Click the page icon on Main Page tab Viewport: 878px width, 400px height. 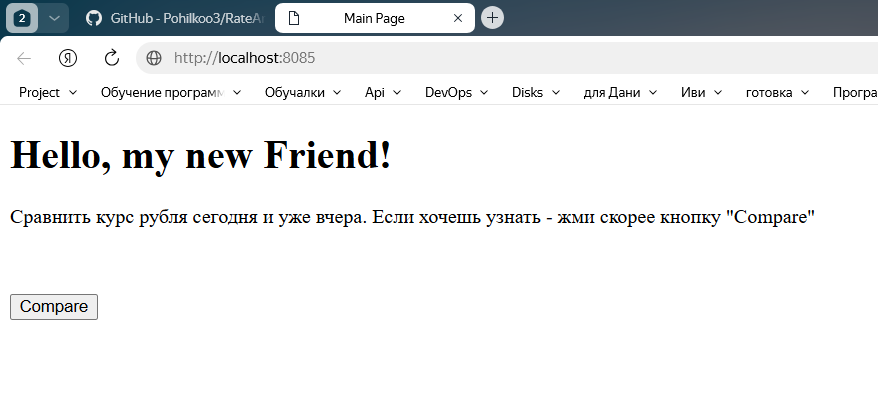(x=293, y=18)
